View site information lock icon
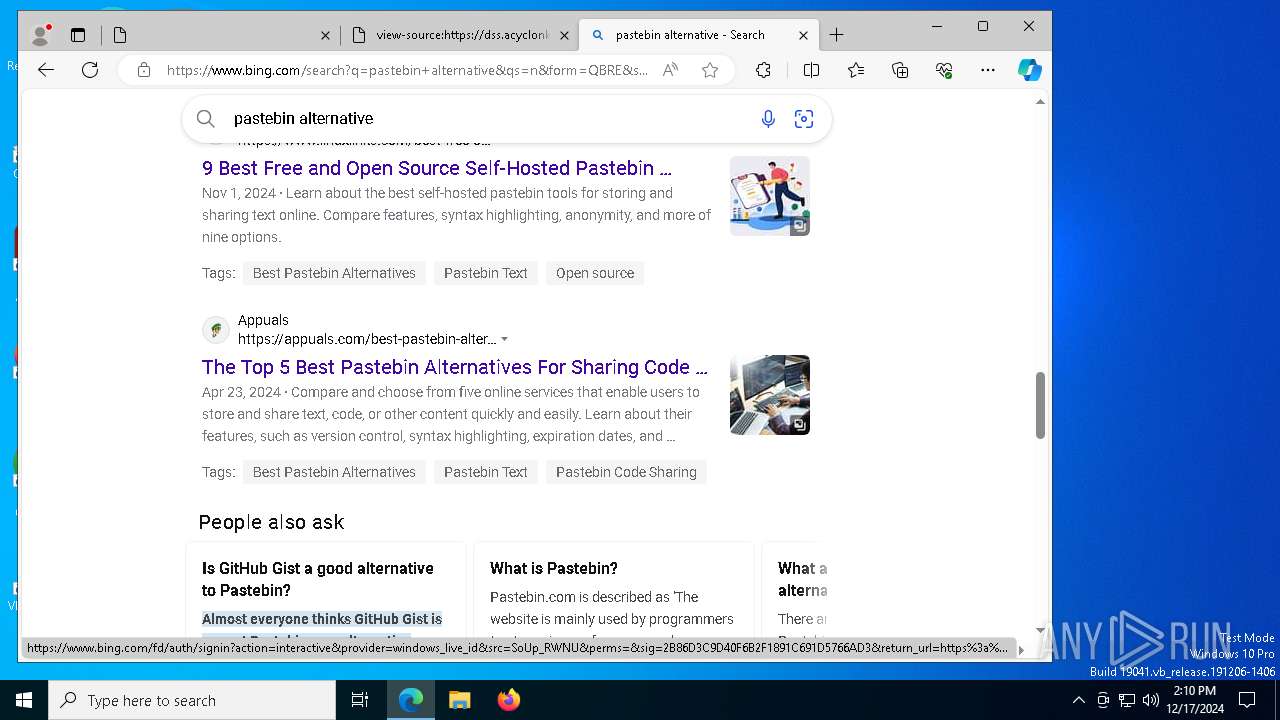1280x720 pixels. coord(144,70)
